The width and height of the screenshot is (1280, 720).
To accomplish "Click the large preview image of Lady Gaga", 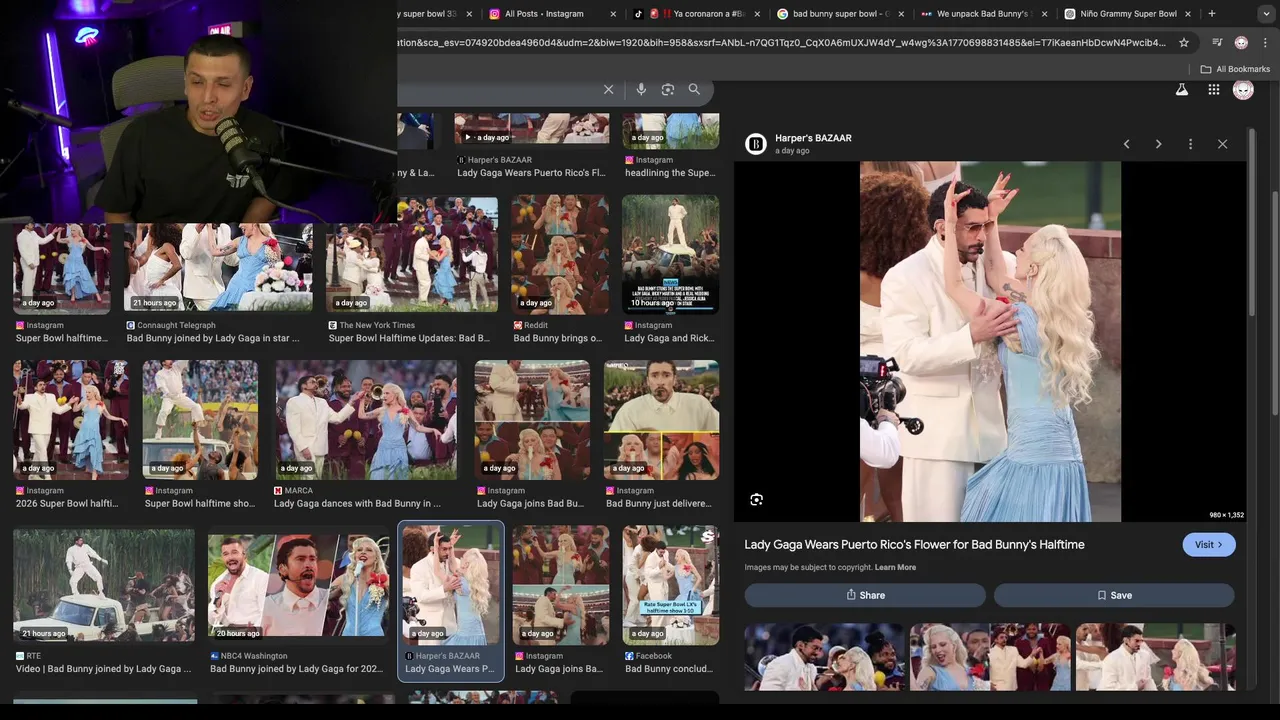I will [x=990, y=342].
